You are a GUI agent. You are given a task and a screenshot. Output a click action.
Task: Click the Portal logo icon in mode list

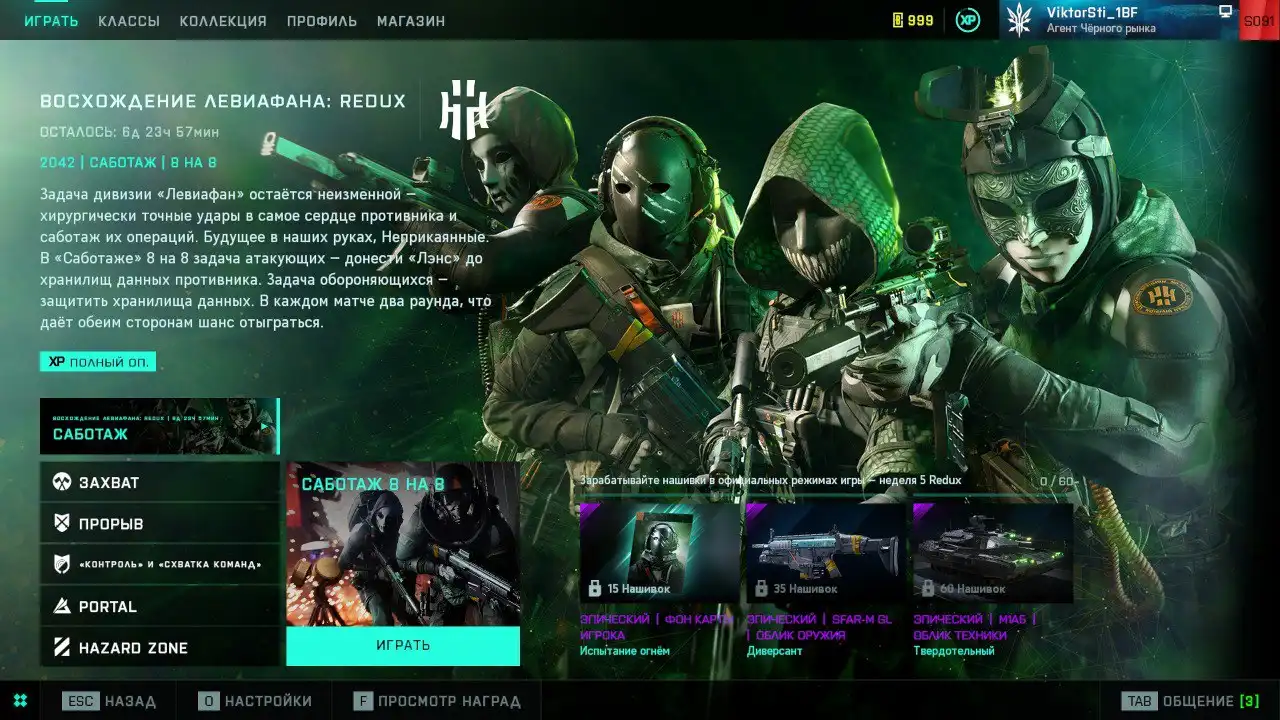coord(62,606)
